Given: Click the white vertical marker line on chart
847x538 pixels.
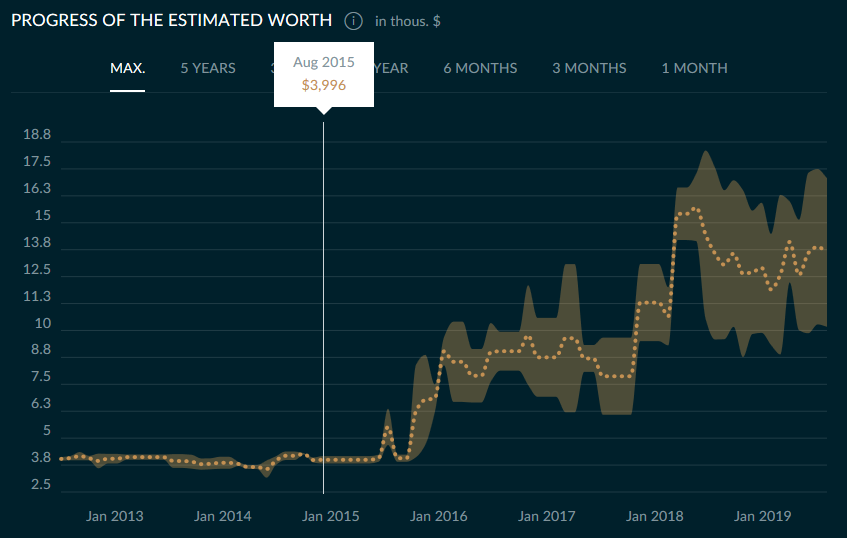Looking at the screenshot, I should tap(323, 300).
